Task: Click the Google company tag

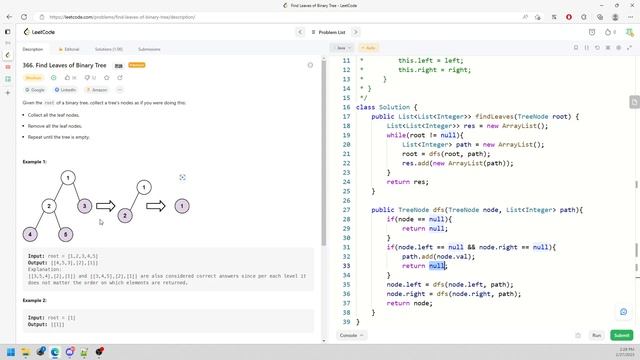Action: click(x=35, y=90)
